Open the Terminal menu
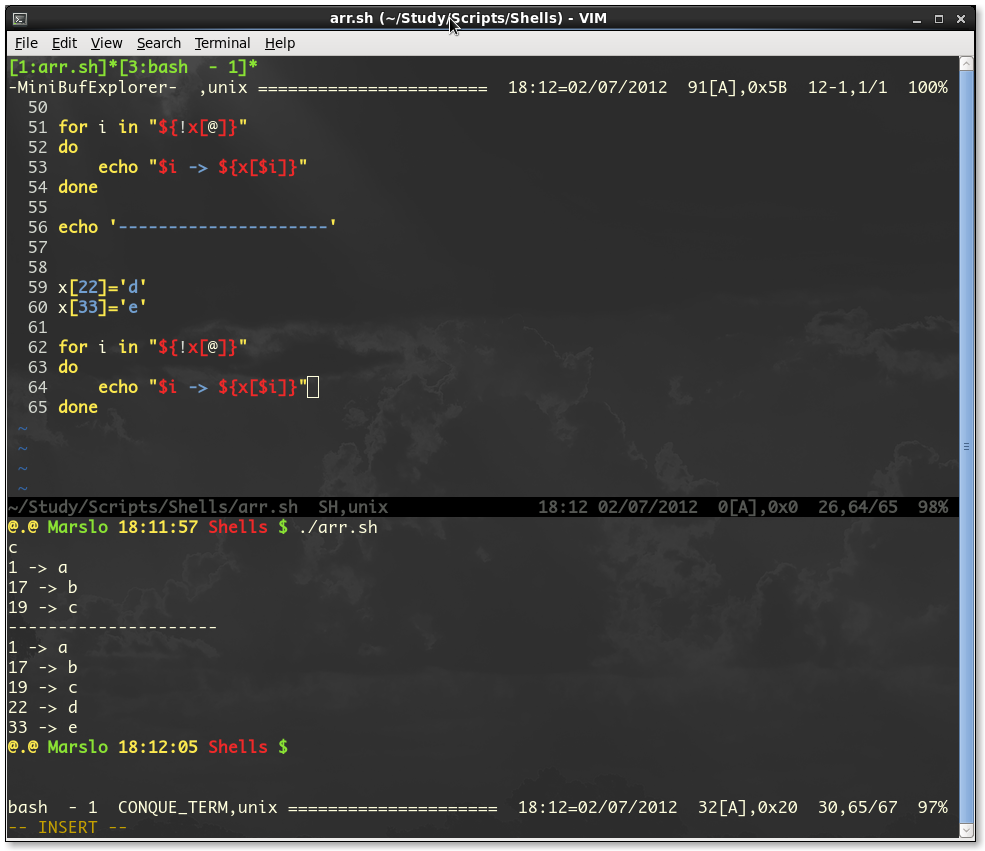The image size is (985, 851). click(x=222, y=43)
